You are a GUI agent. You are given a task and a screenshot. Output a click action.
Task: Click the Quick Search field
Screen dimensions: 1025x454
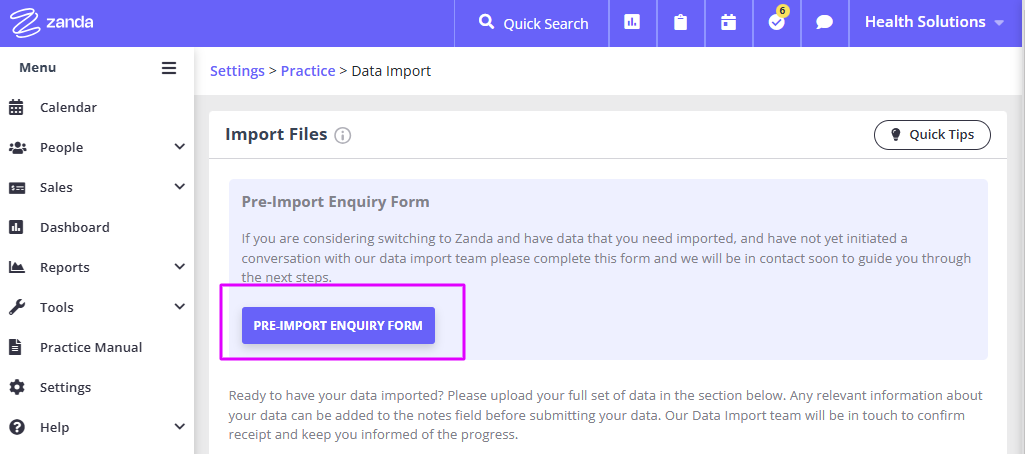coord(532,24)
